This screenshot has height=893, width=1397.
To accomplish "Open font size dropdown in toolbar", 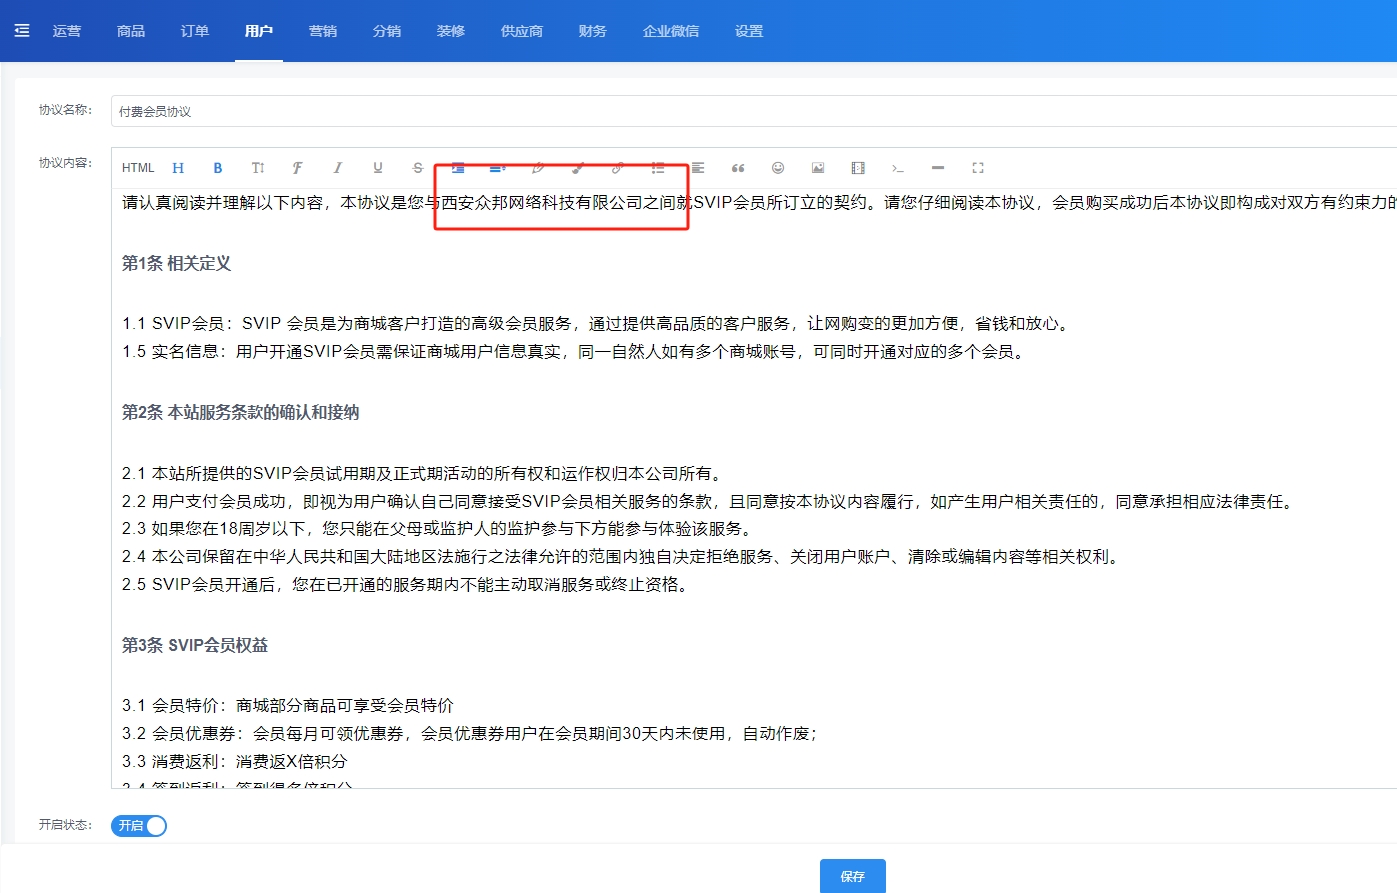I will (x=258, y=168).
